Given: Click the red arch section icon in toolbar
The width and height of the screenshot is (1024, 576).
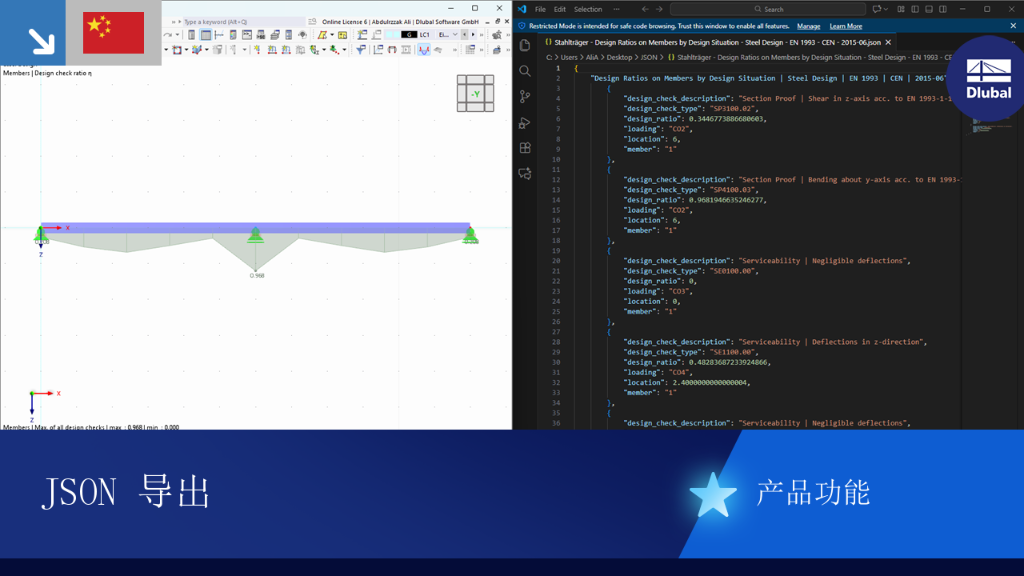Looking at the screenshot, I should pyautogui.click(x=392, y=50).
